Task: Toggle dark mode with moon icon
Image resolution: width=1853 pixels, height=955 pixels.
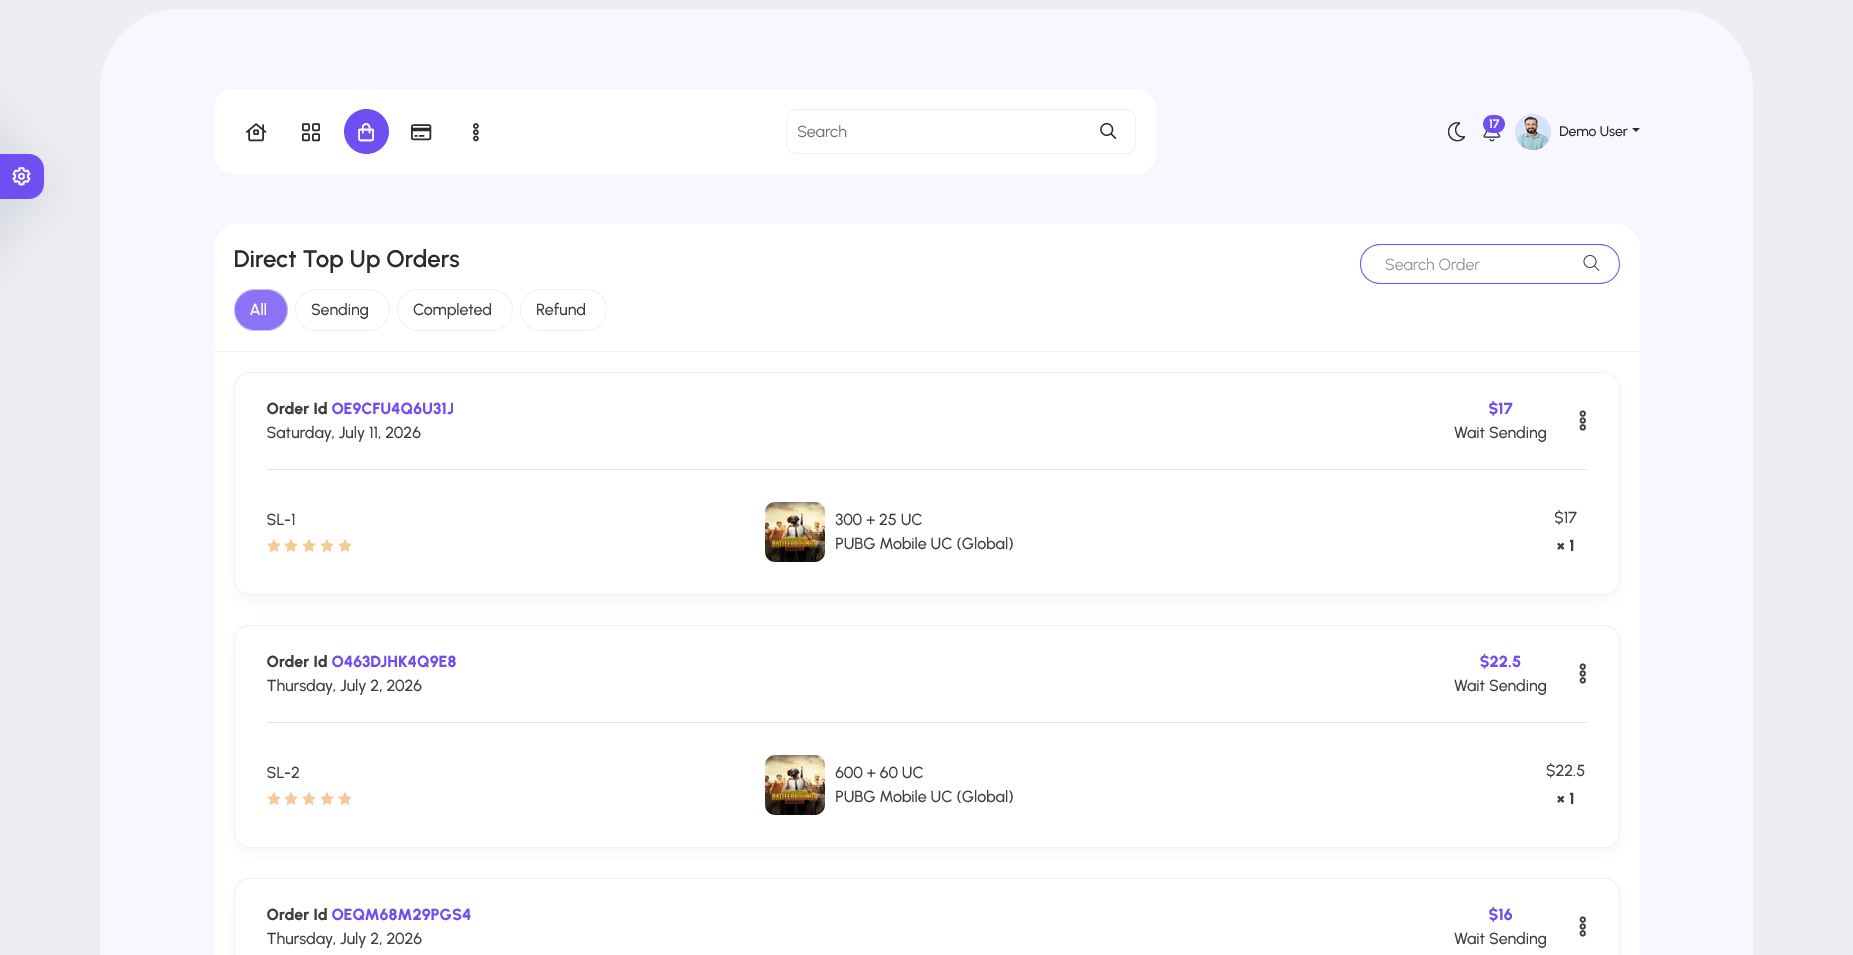Action: click(x=1456, y=132)
